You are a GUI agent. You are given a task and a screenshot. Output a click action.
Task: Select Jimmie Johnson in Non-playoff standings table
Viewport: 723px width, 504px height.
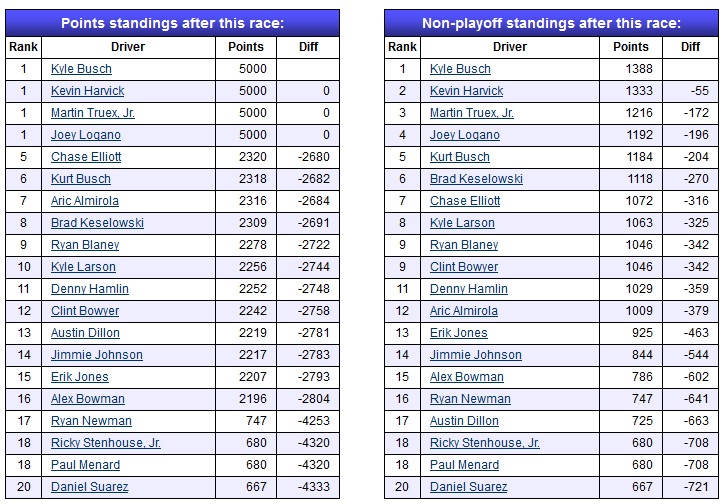point(475,355)
